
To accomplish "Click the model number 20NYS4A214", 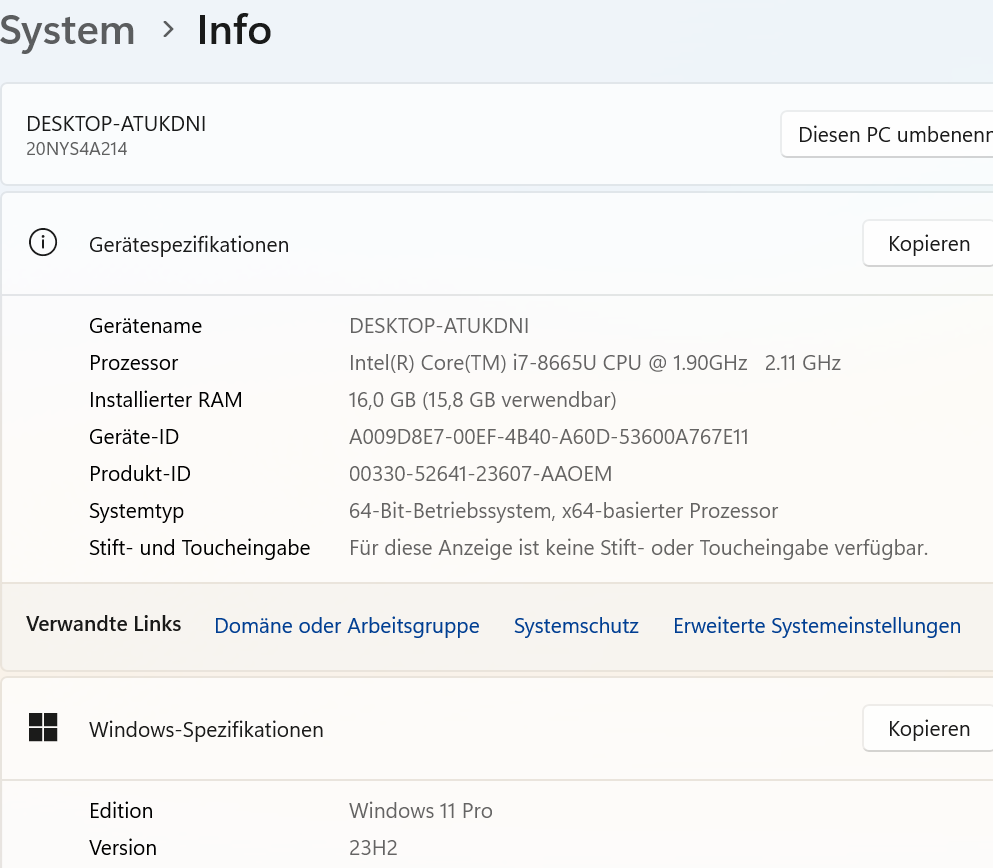I will point(77,149).
